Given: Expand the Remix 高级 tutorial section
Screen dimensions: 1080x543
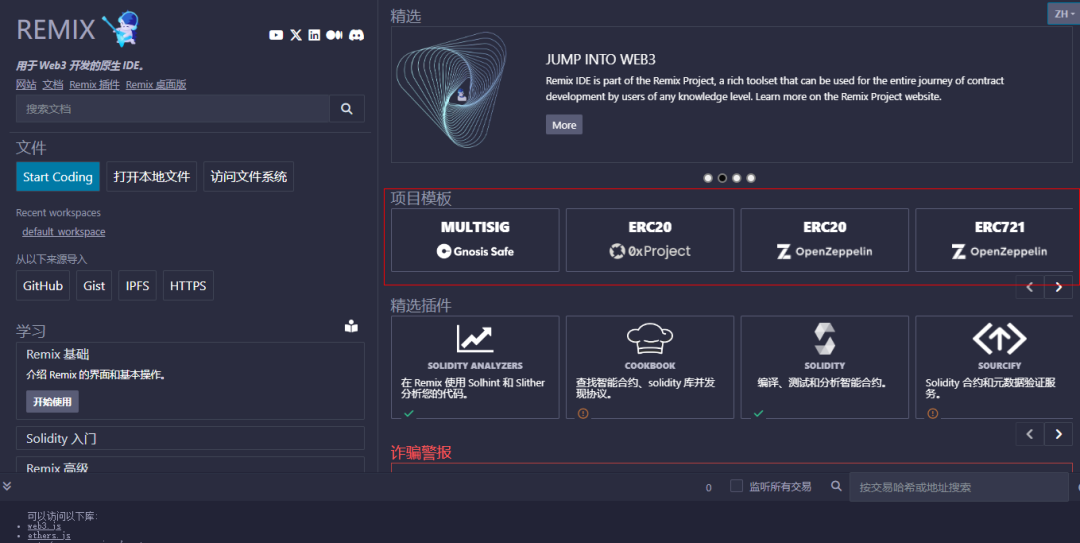Looking at the screenshot, I should (x=190, y=465).
